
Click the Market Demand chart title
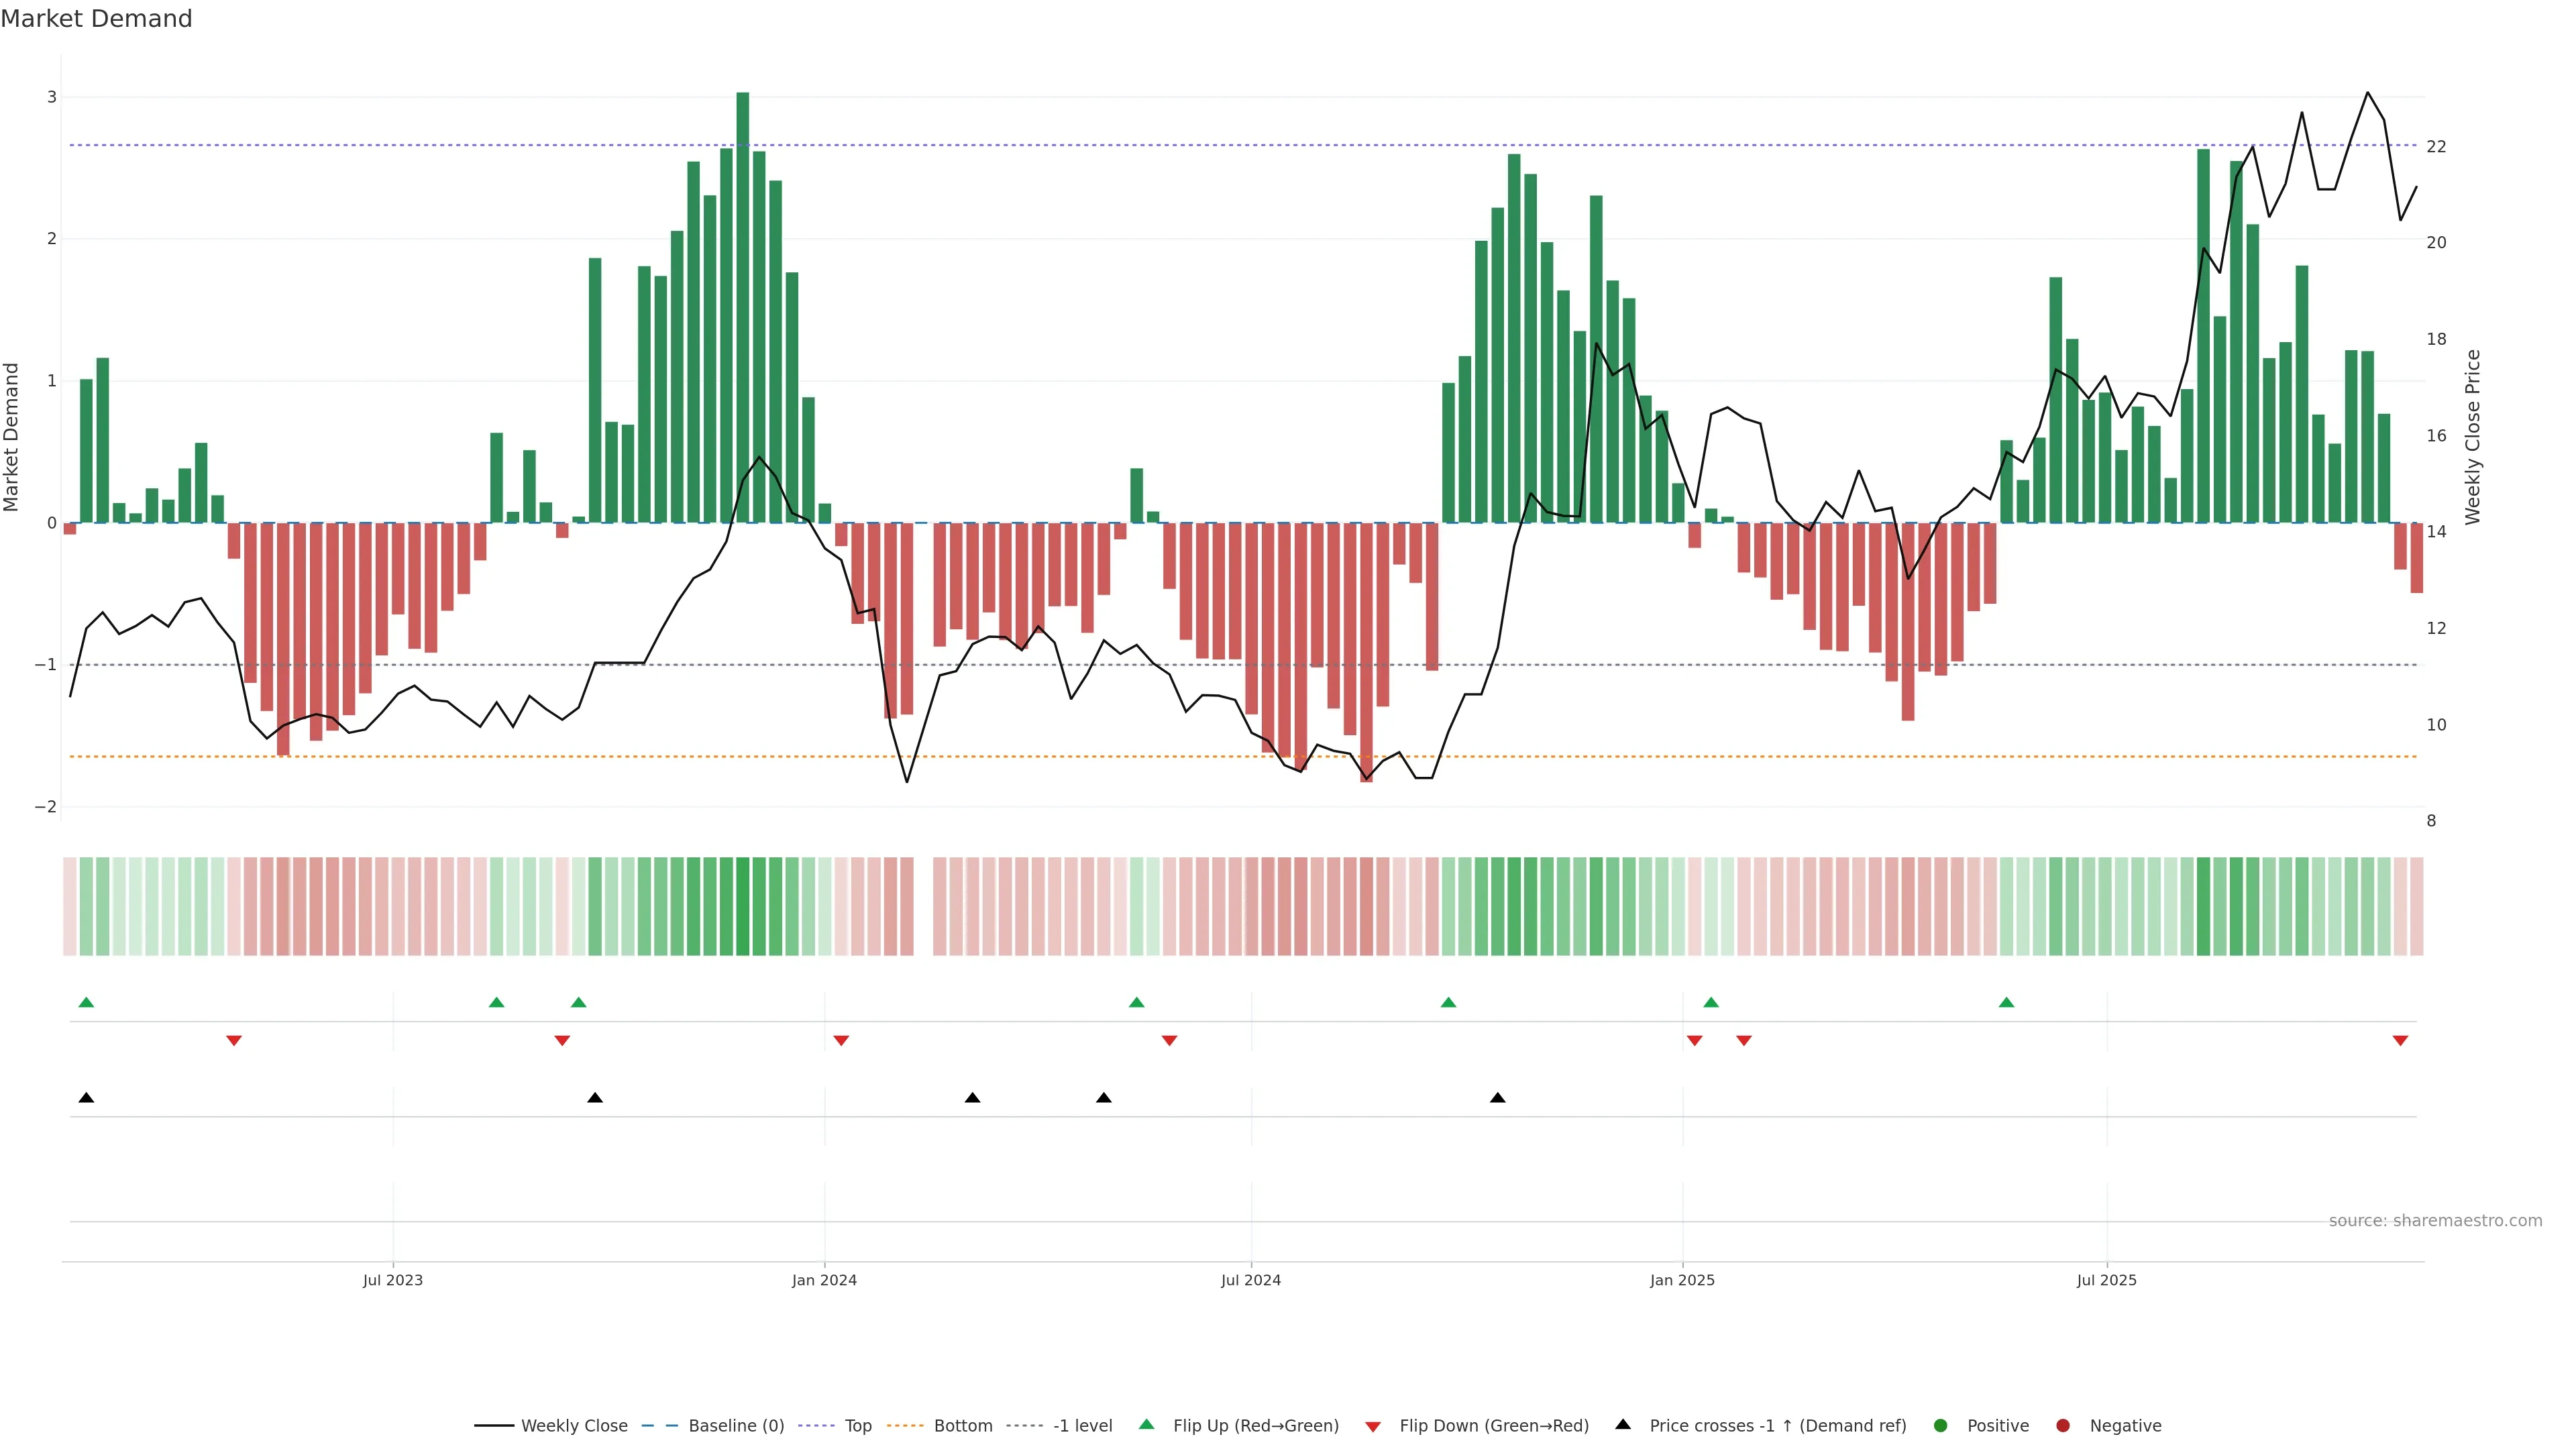click(96, 19)
